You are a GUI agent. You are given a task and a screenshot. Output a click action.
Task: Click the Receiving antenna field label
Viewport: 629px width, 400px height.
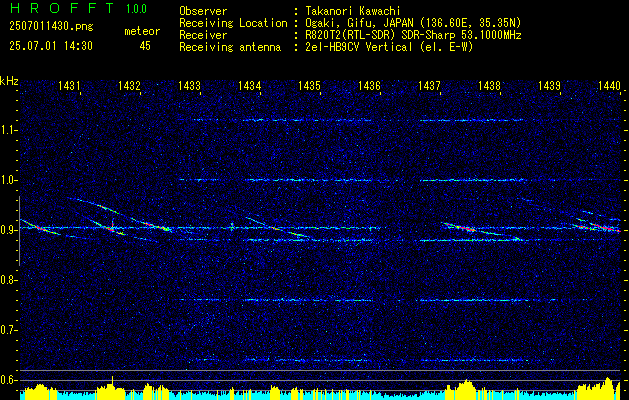(x=230, y=47)
